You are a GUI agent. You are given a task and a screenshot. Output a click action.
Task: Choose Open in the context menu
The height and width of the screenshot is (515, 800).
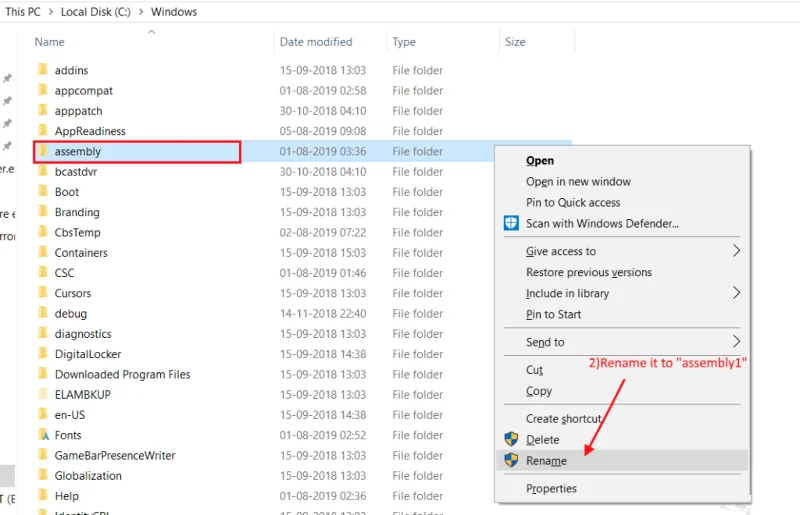(x=540, y=160)
